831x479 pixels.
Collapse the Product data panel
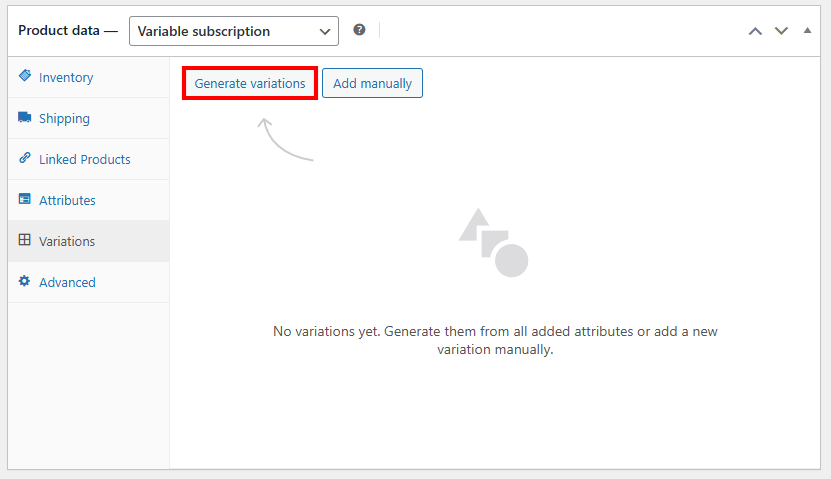tap(807, 31)
